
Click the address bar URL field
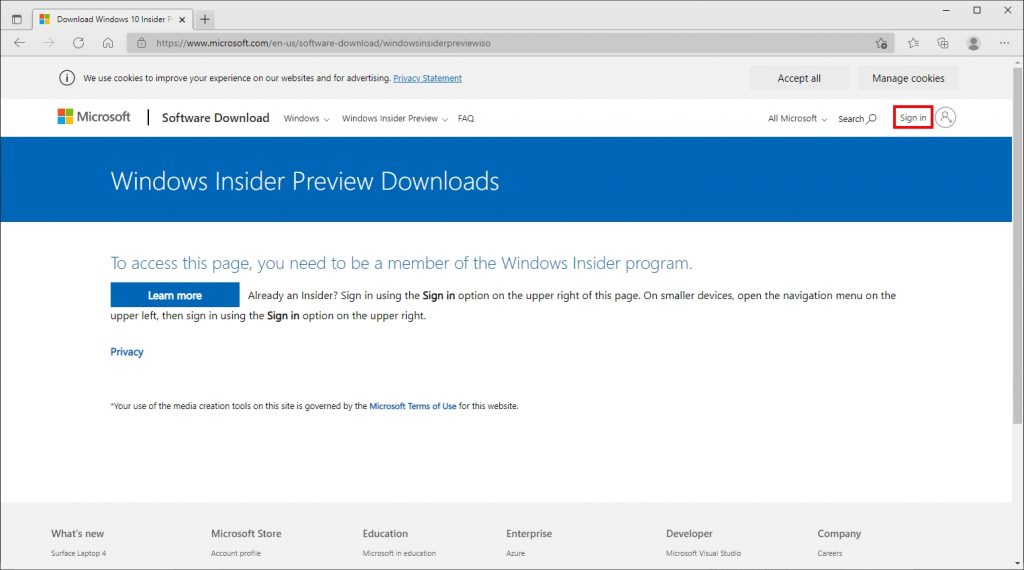pos(500,43)
